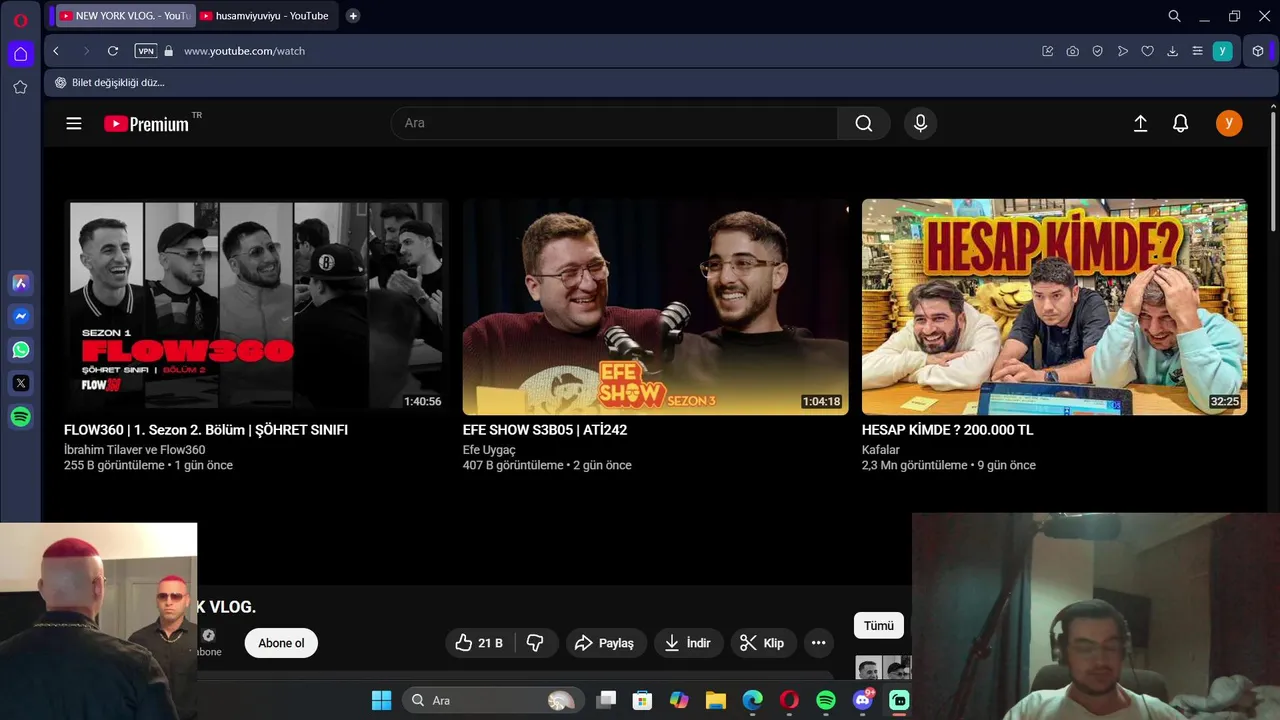
Task: Open the EFE SHOW video thumbnail
Action: [655, 307]
